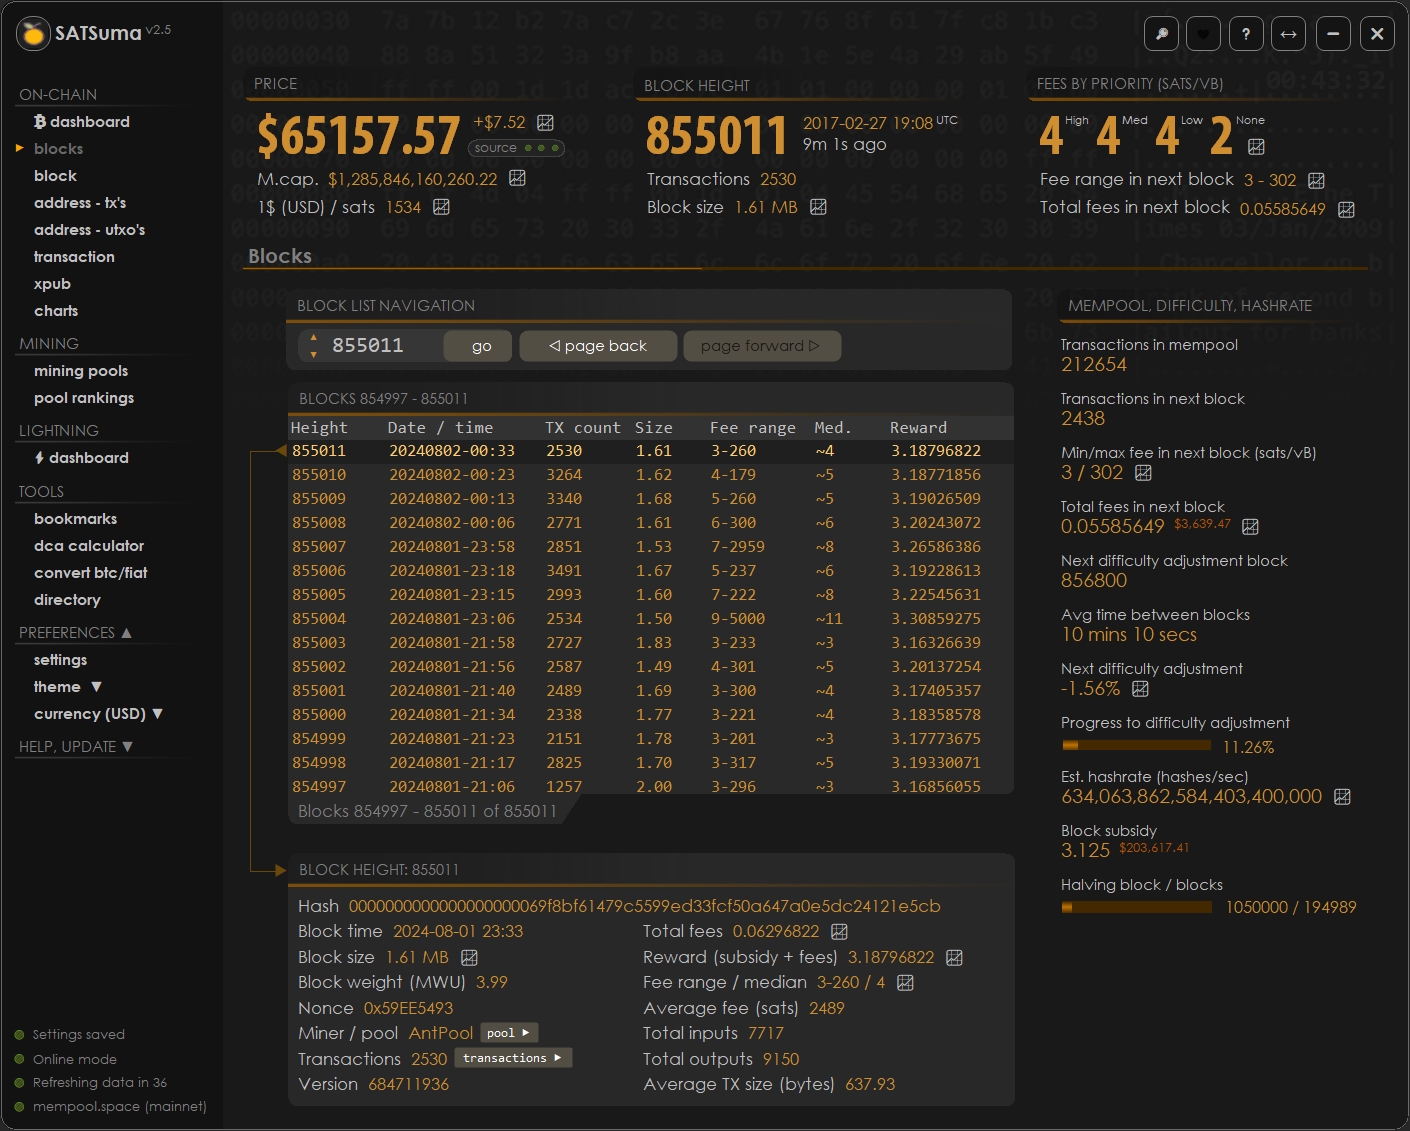
Task: Click the double-arrow resize icon
Action: (x=1289, y=34)
